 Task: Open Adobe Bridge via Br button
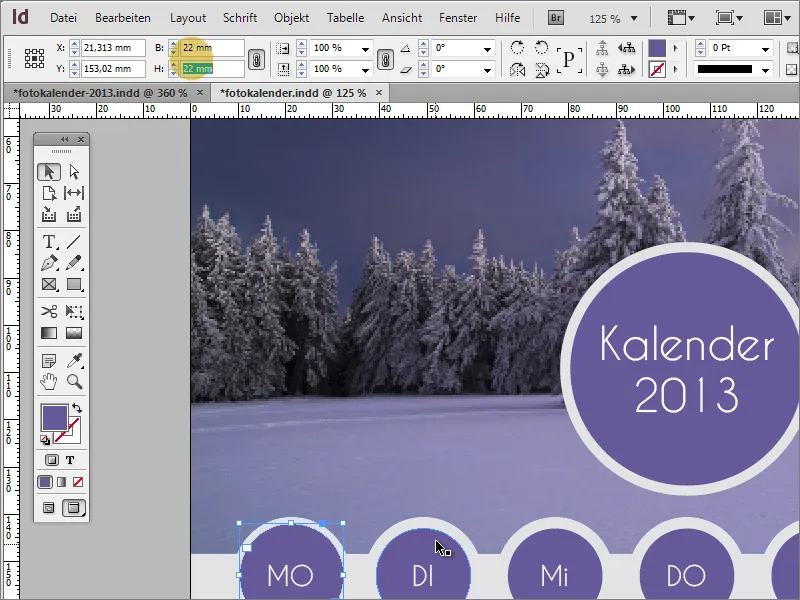556,18
